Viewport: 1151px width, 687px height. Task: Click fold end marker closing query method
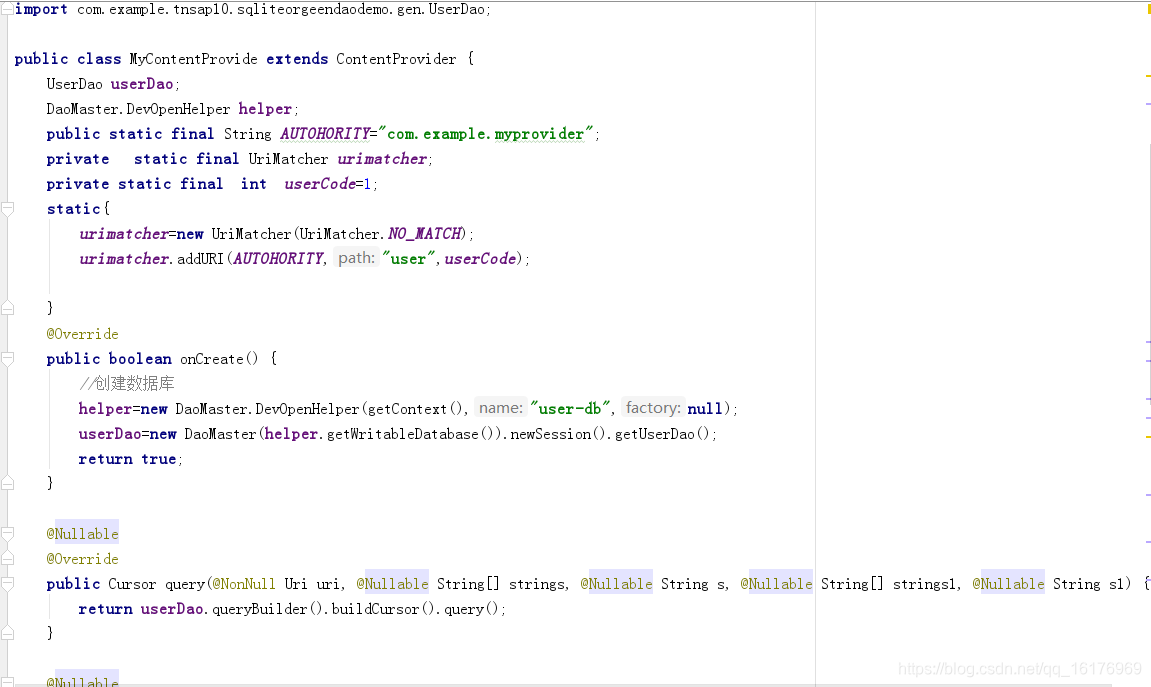click(7, 632)
